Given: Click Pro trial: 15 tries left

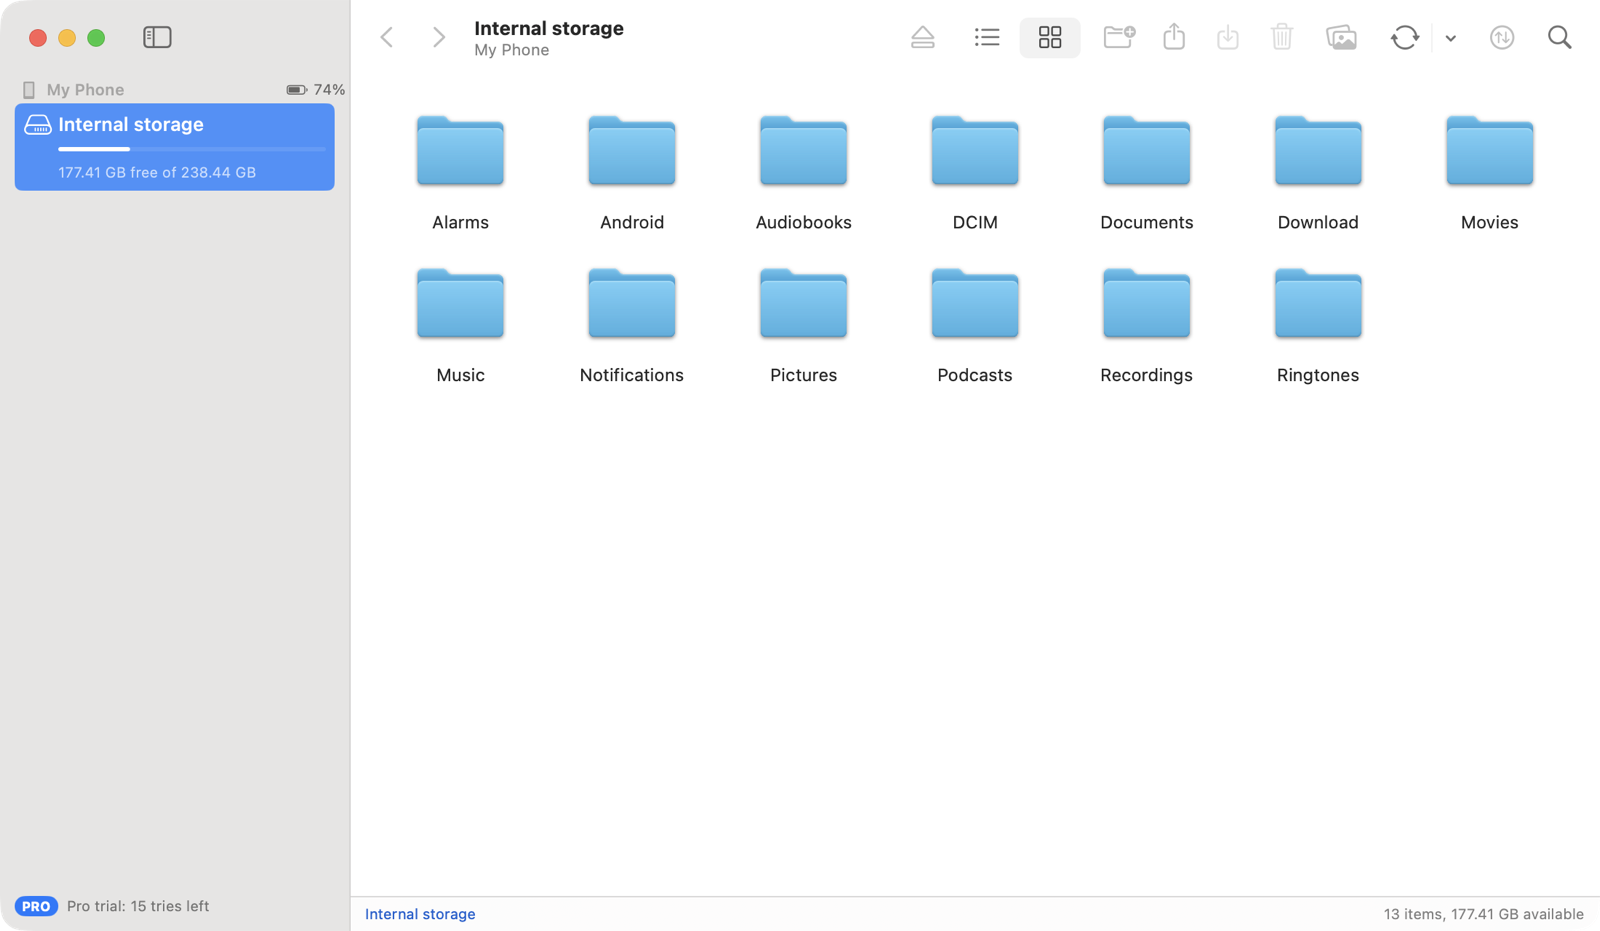Looking at the screenshot, I should point(138,906).
